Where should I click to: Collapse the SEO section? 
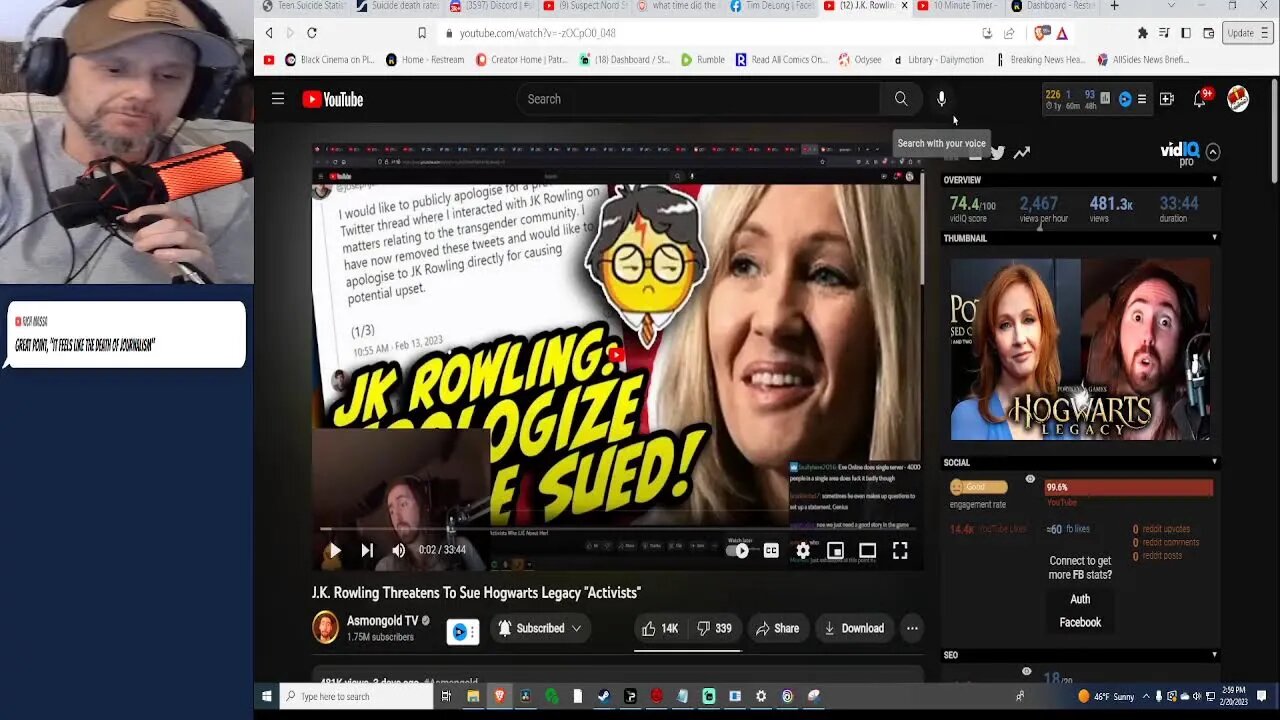[x=1215, y=655]
